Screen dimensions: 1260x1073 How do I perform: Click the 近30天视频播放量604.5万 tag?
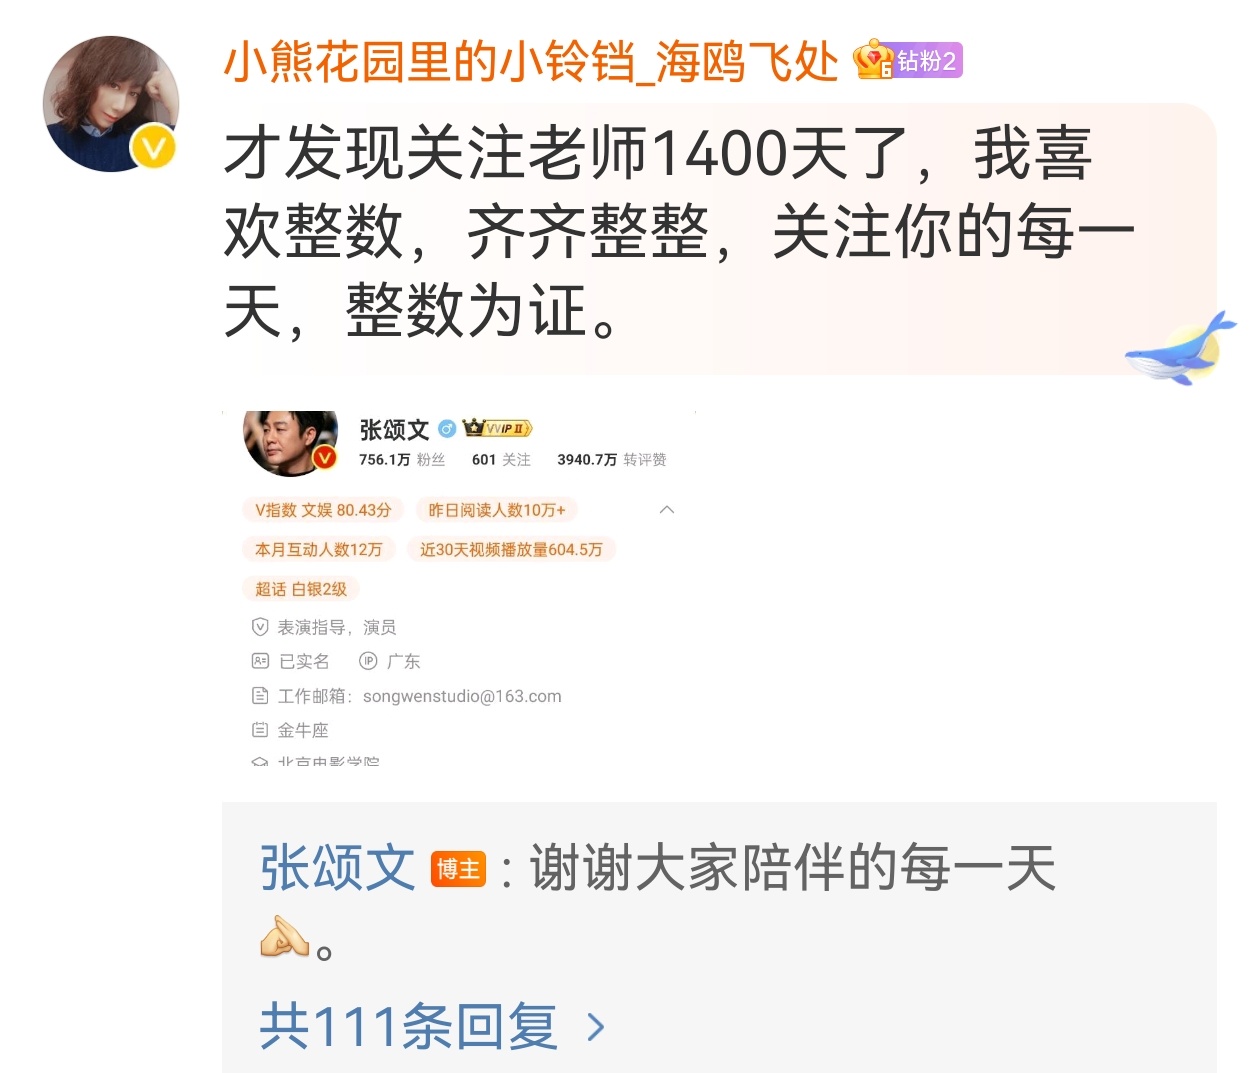(511, 550)
